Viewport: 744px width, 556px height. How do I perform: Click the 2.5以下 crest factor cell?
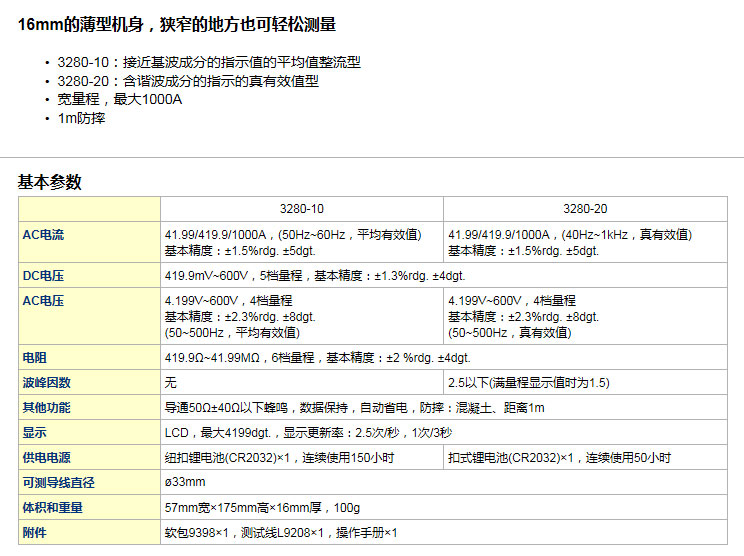[x=529, y=383]
